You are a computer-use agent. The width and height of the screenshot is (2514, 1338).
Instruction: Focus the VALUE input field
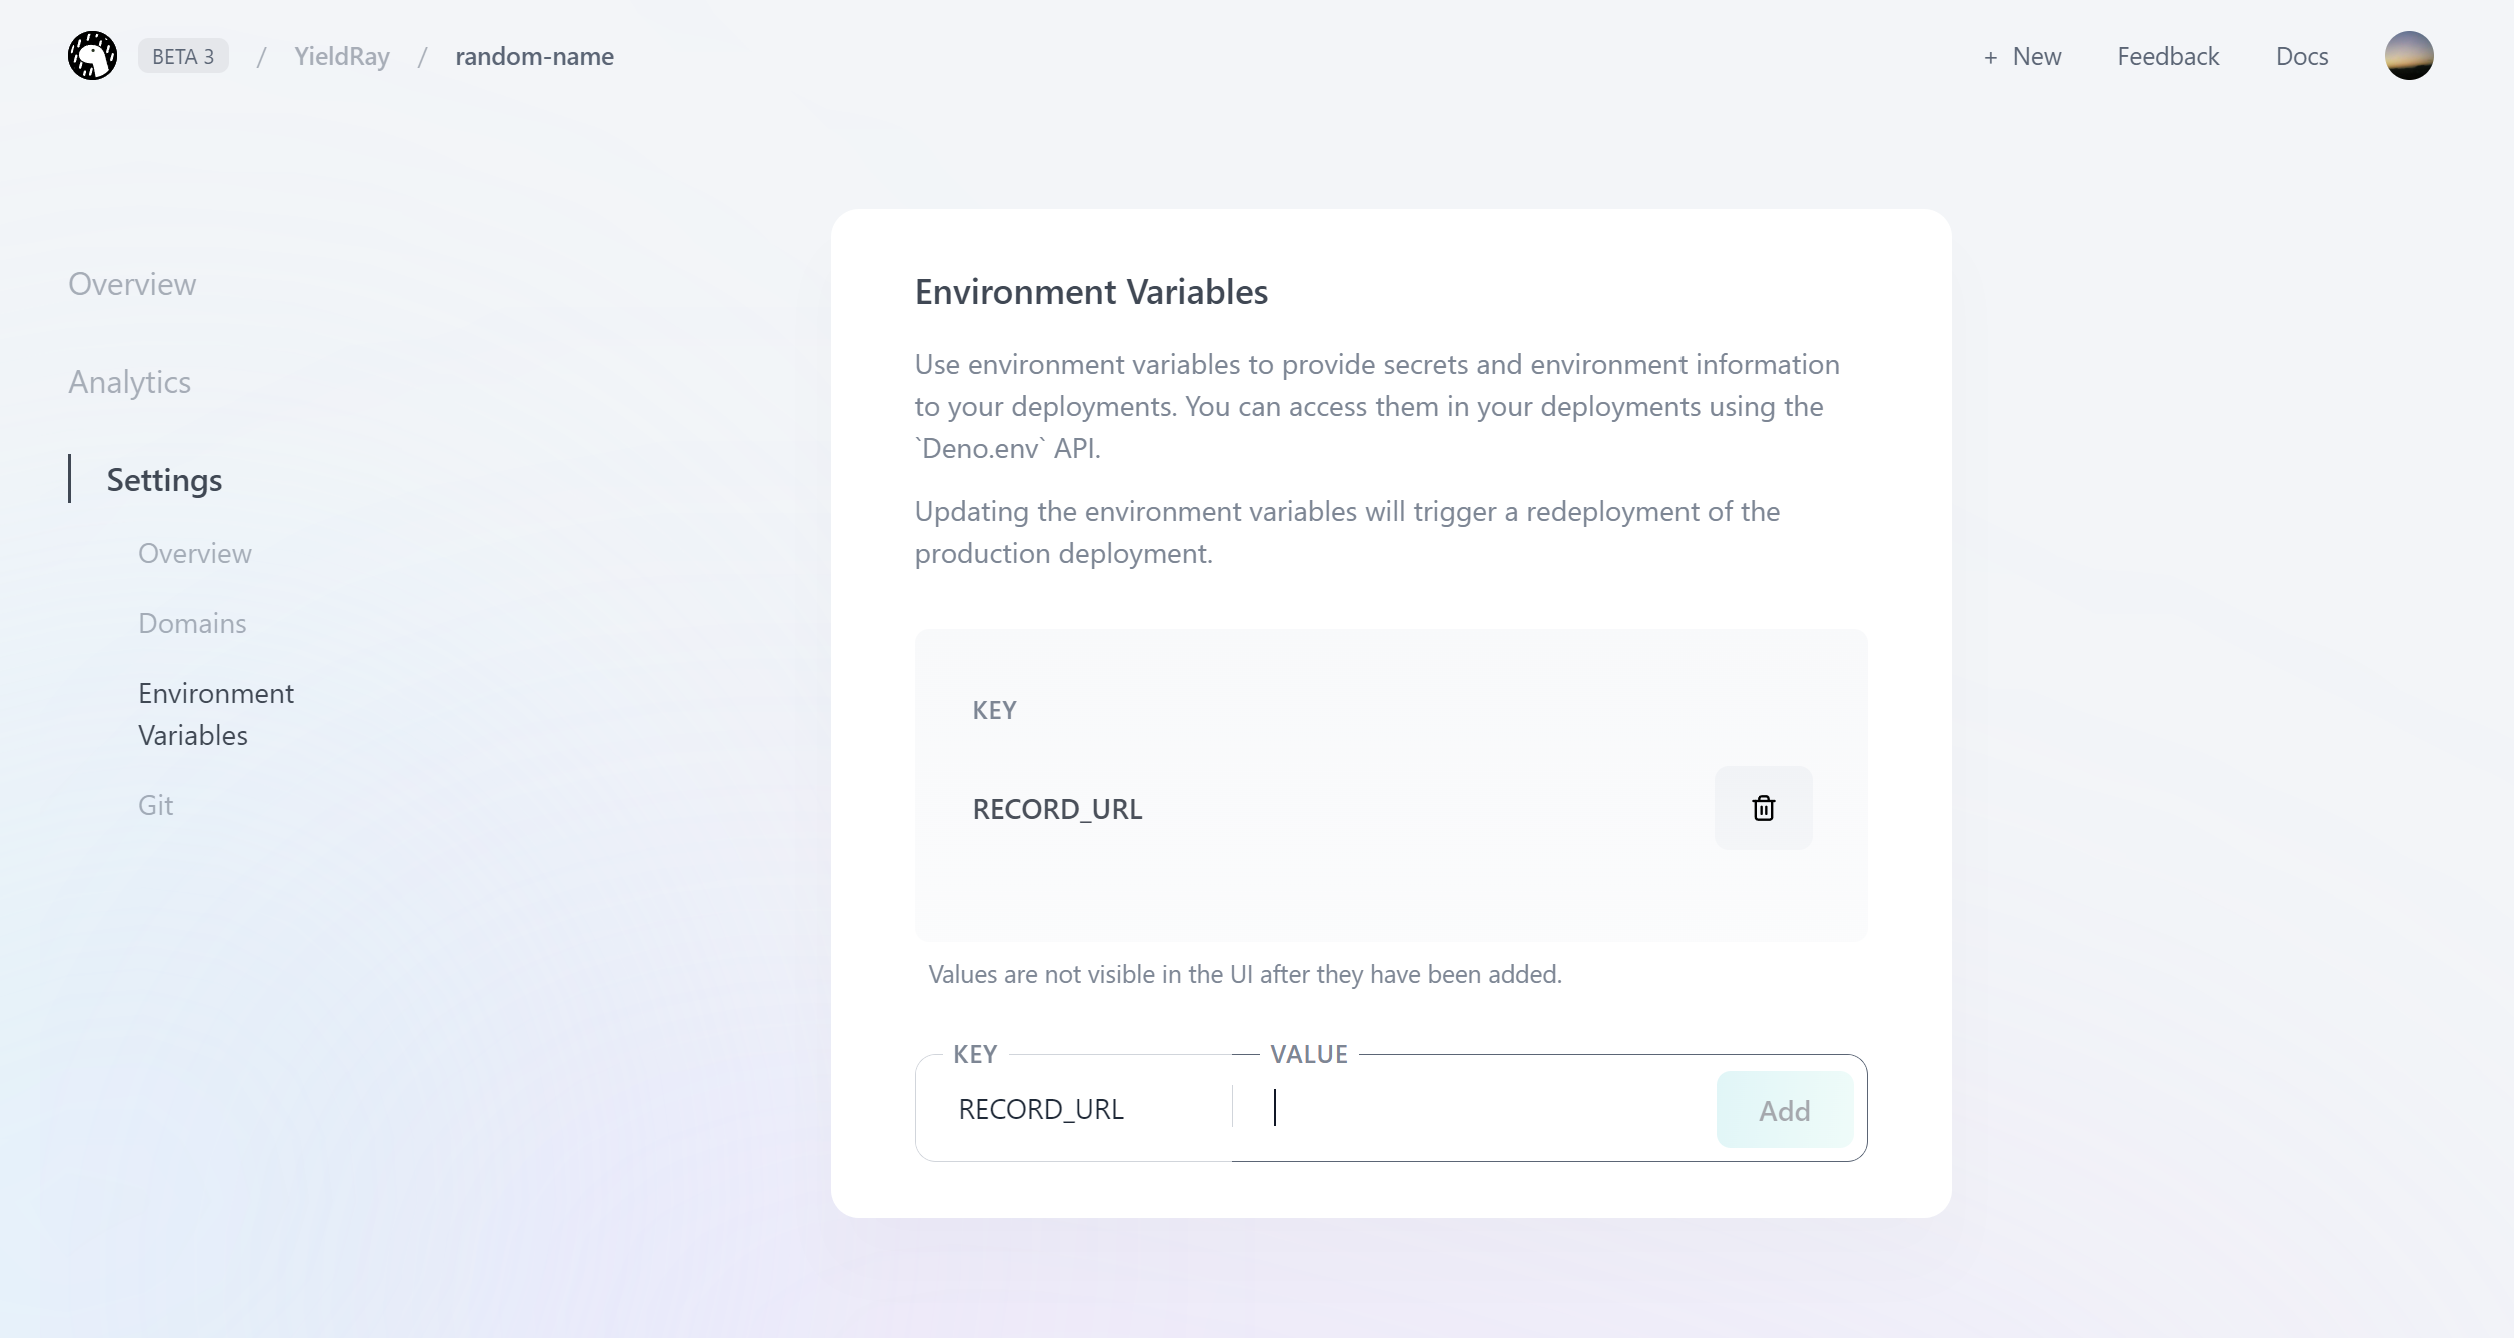[1480, 1109]
